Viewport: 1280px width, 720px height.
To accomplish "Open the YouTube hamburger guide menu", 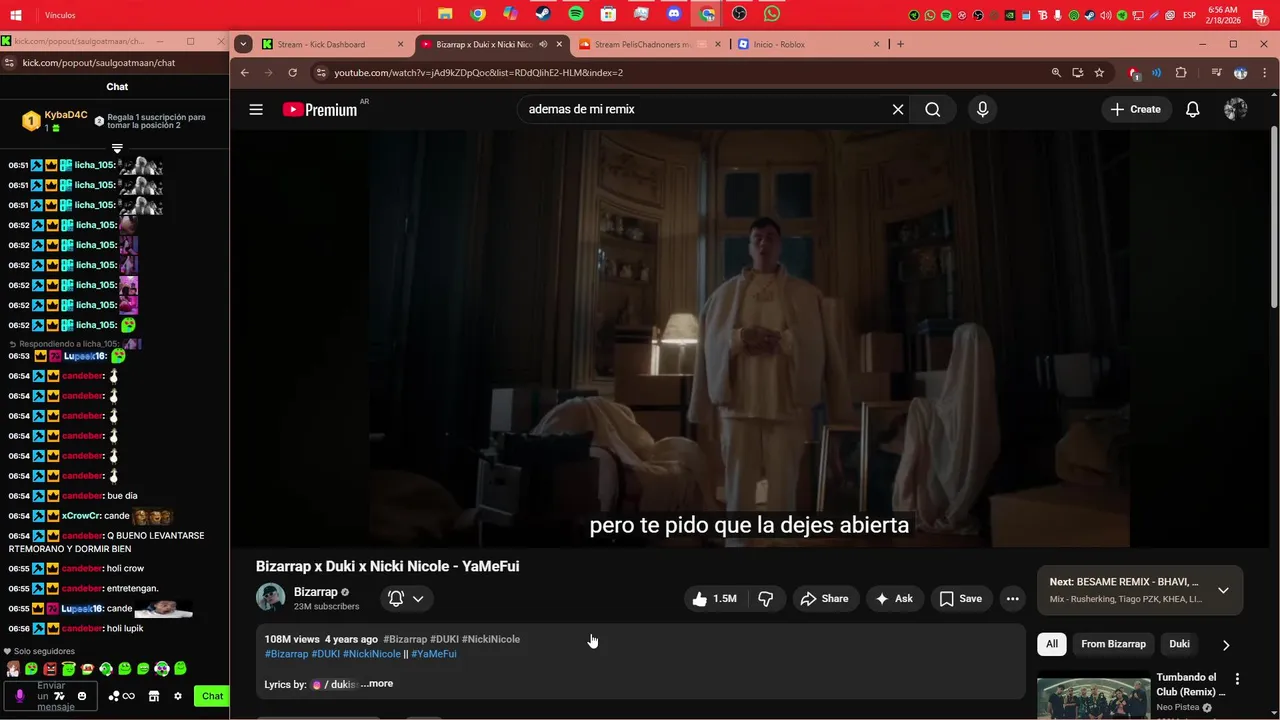I will tap(256, 109).
